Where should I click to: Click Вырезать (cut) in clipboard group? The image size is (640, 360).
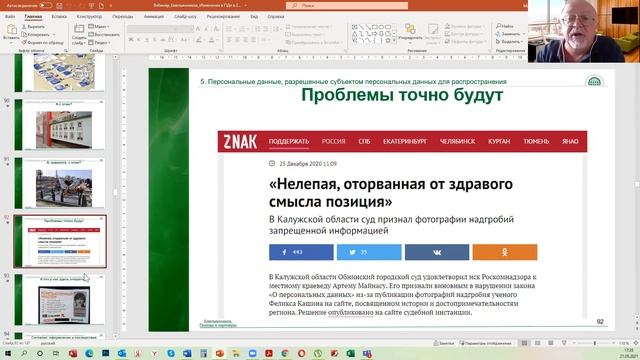click(x=33, y=27)
